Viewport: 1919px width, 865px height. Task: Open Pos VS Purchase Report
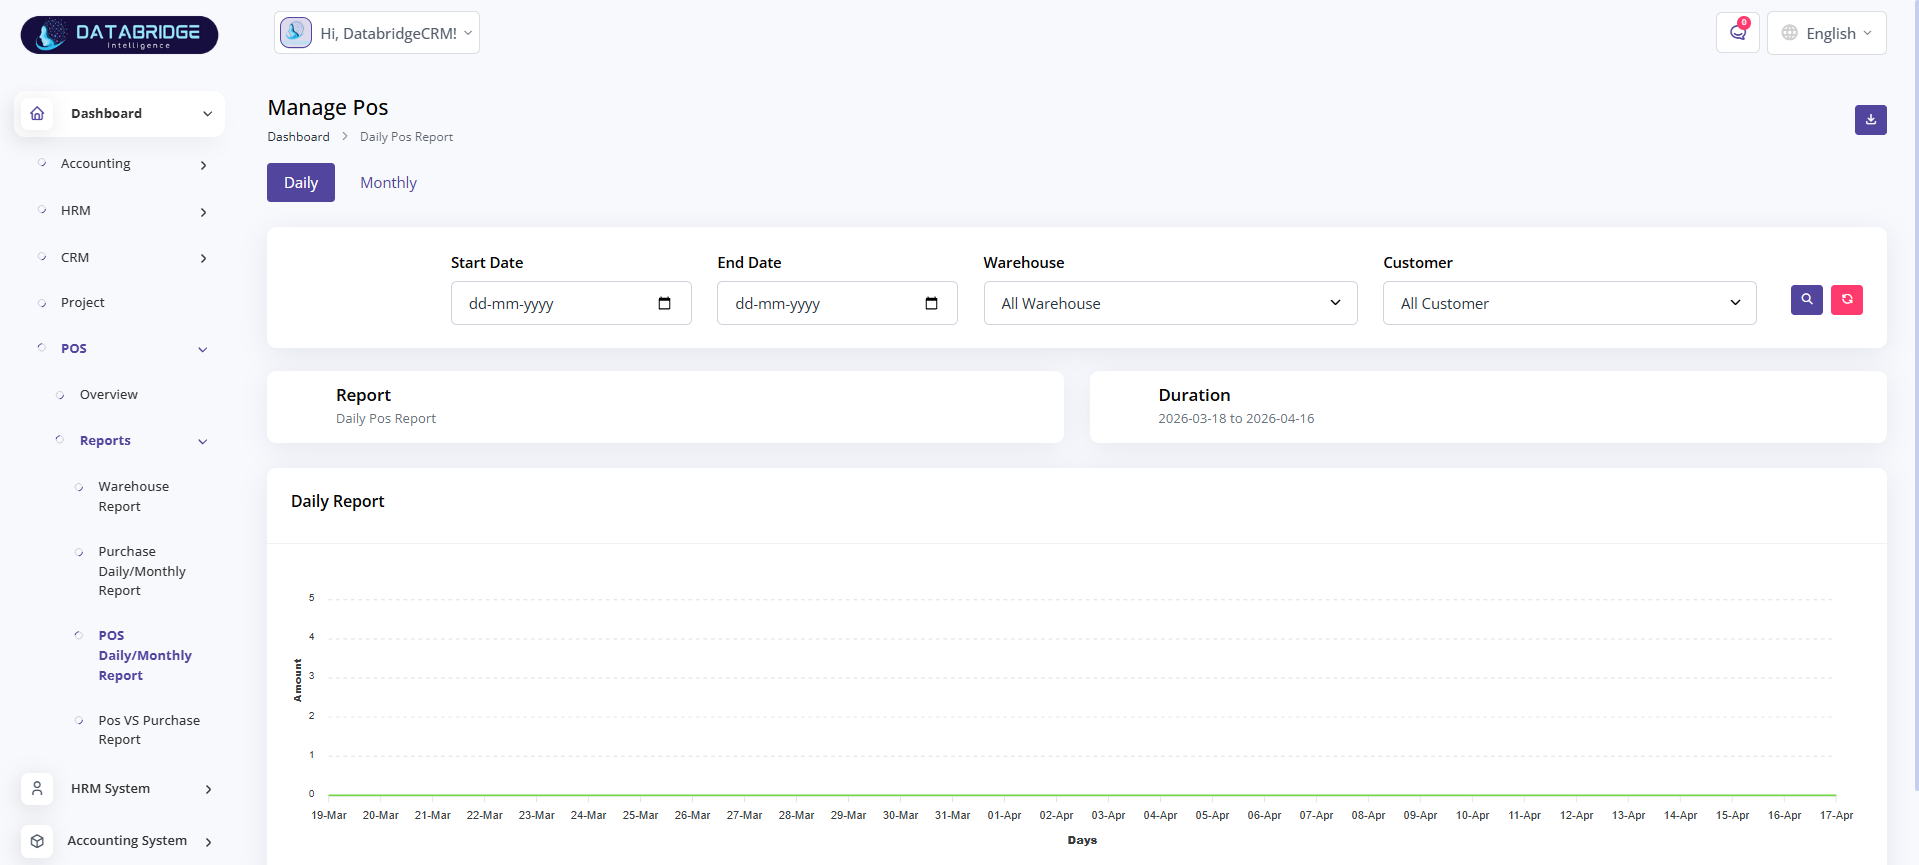(149, 730)
